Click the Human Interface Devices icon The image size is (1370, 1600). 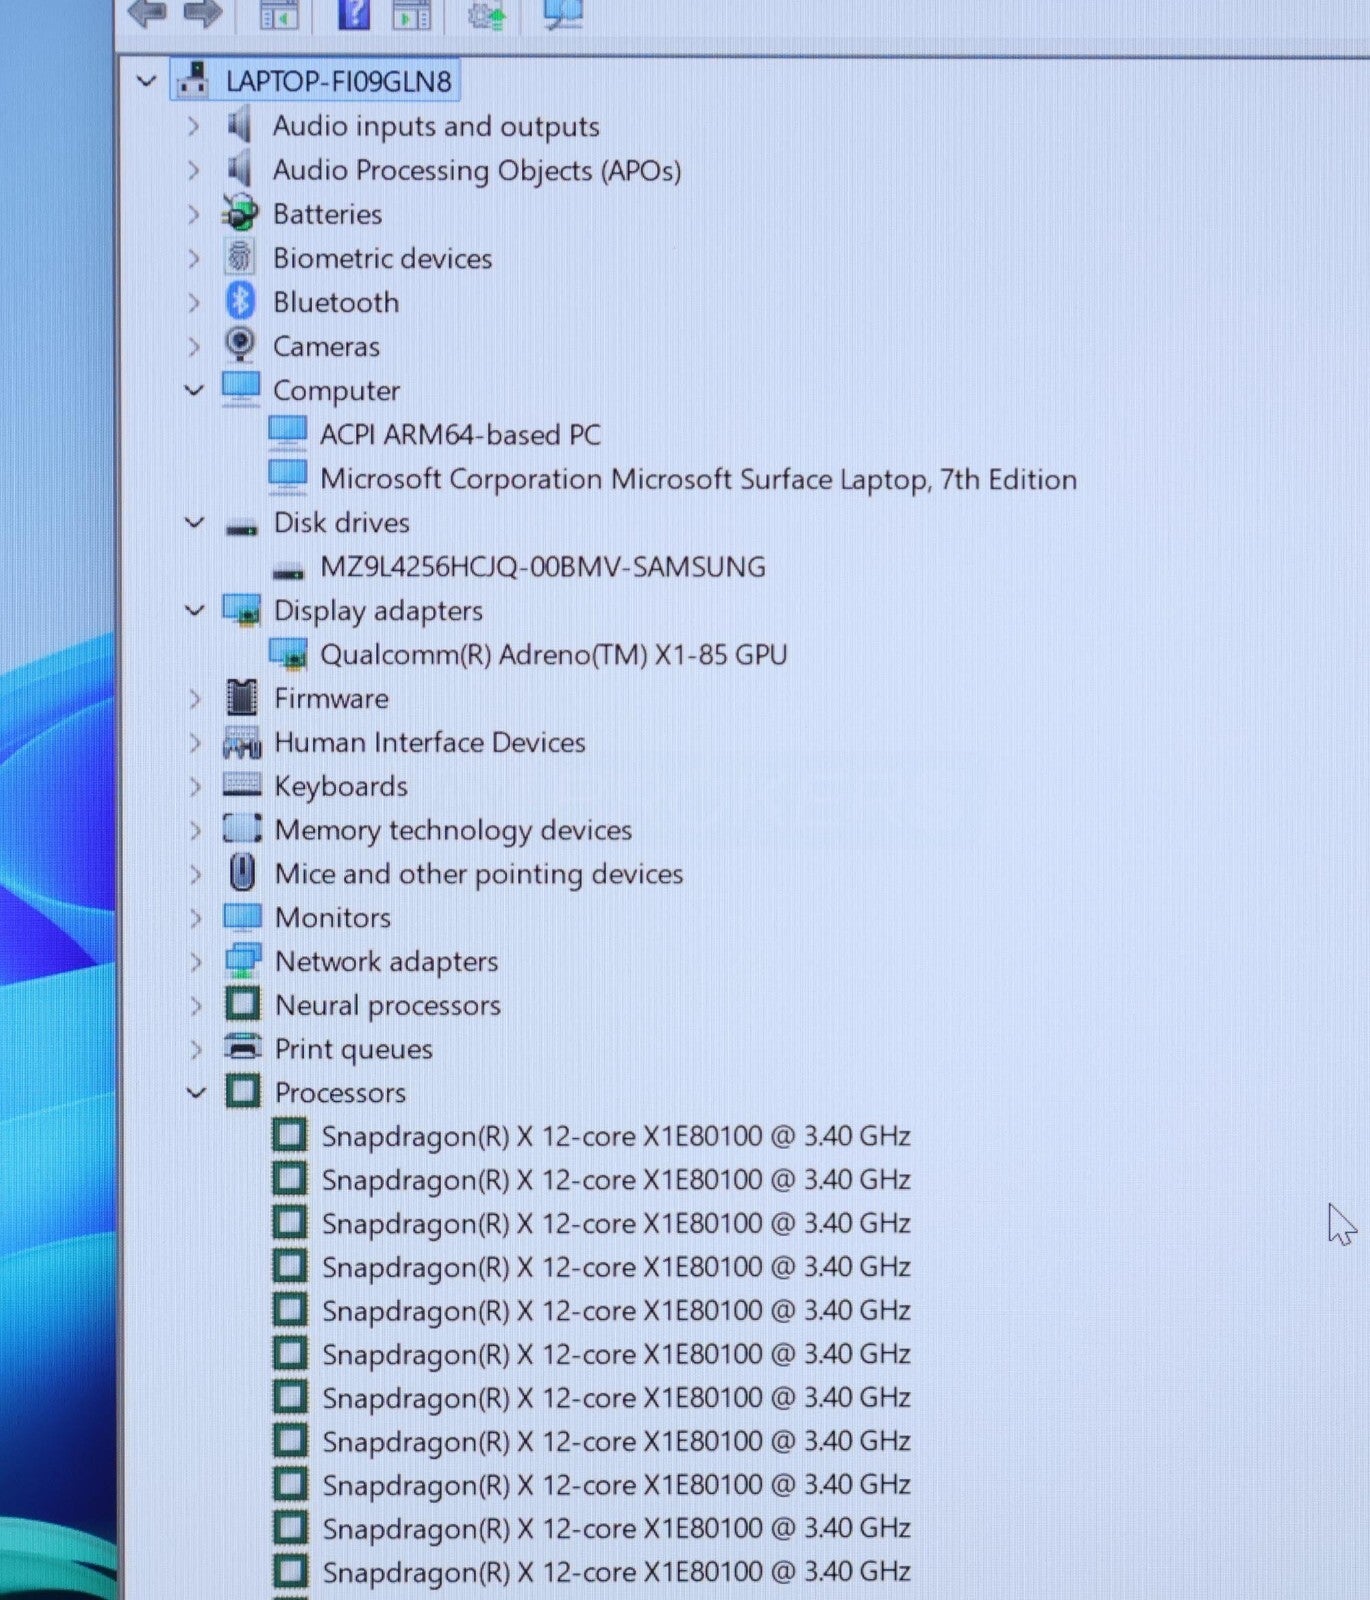(242, 742)
